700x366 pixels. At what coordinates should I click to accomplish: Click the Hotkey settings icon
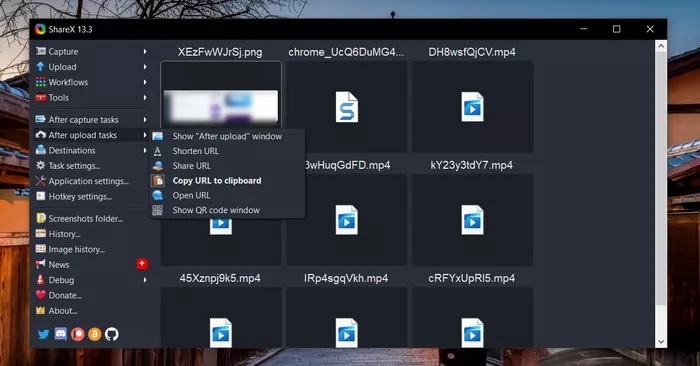coord(41,196)
